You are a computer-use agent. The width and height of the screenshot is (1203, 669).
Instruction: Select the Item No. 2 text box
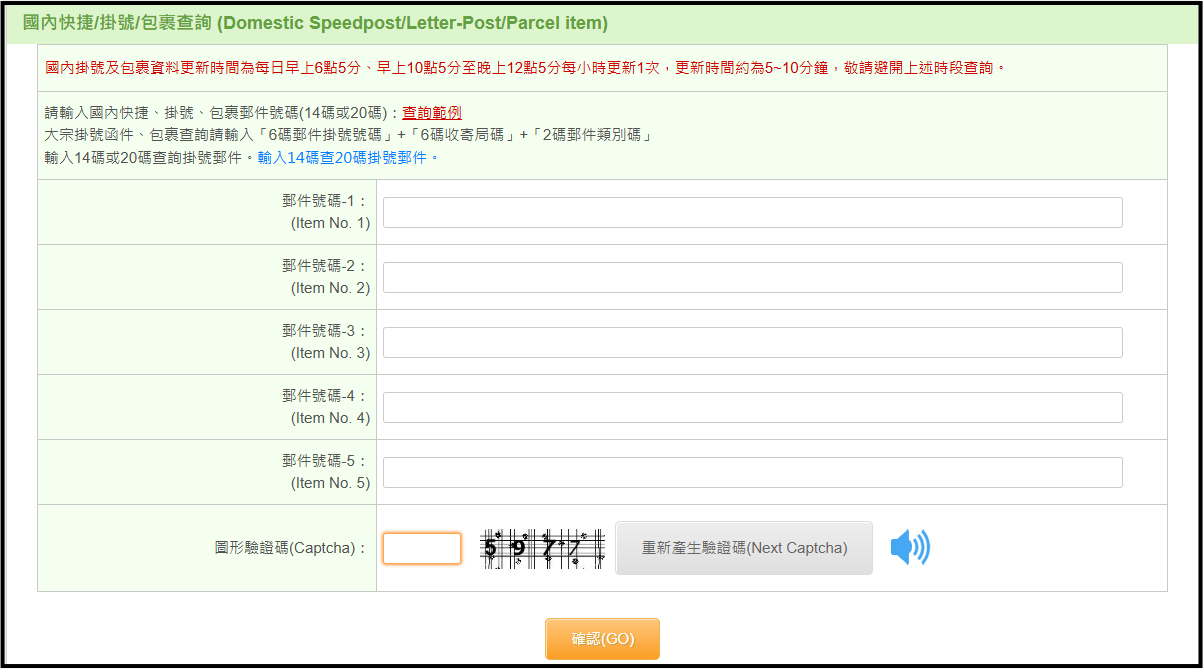point(752,277)
